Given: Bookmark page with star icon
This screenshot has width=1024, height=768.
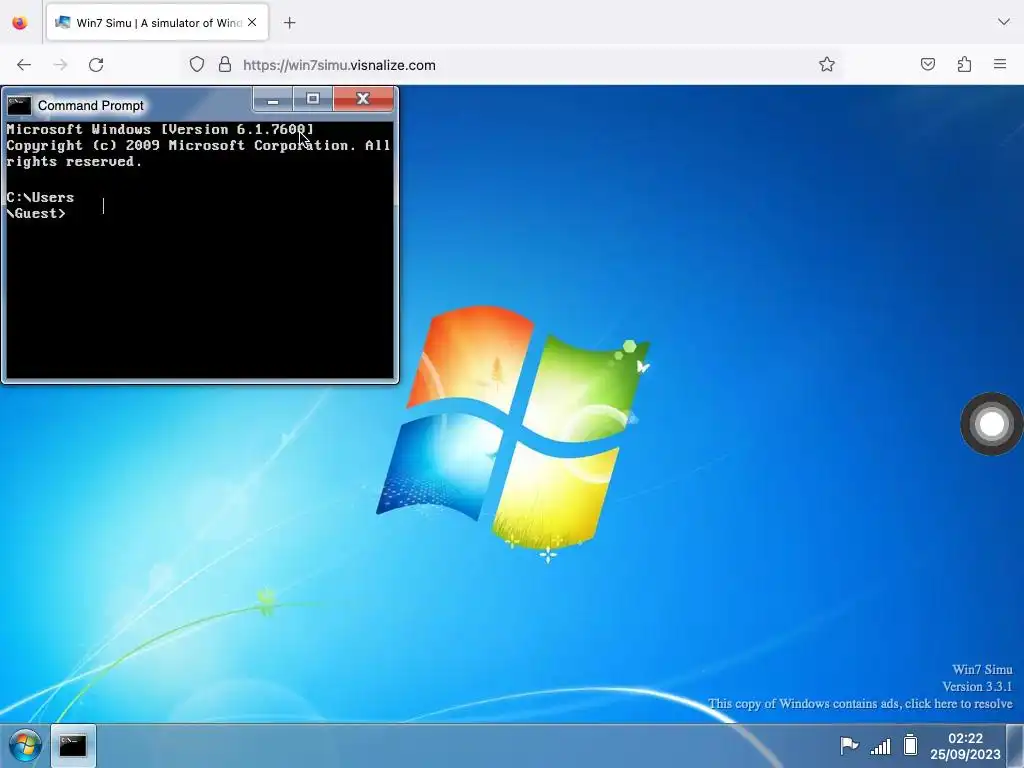Looking at the screenshot, I should click(x=827, y=64).
